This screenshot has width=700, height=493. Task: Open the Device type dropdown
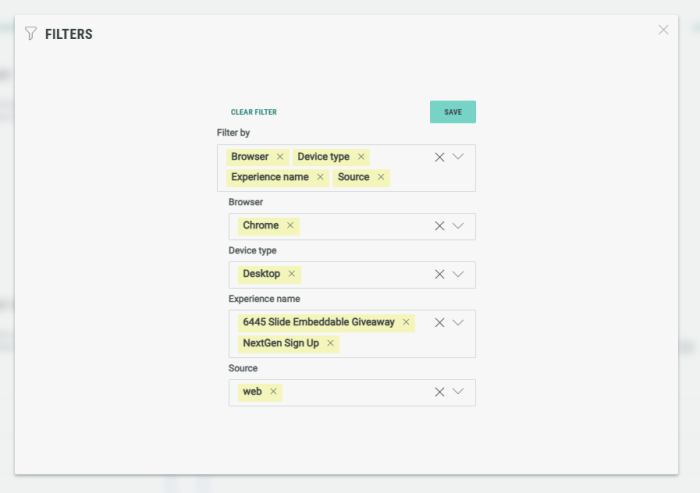(458, 274)
